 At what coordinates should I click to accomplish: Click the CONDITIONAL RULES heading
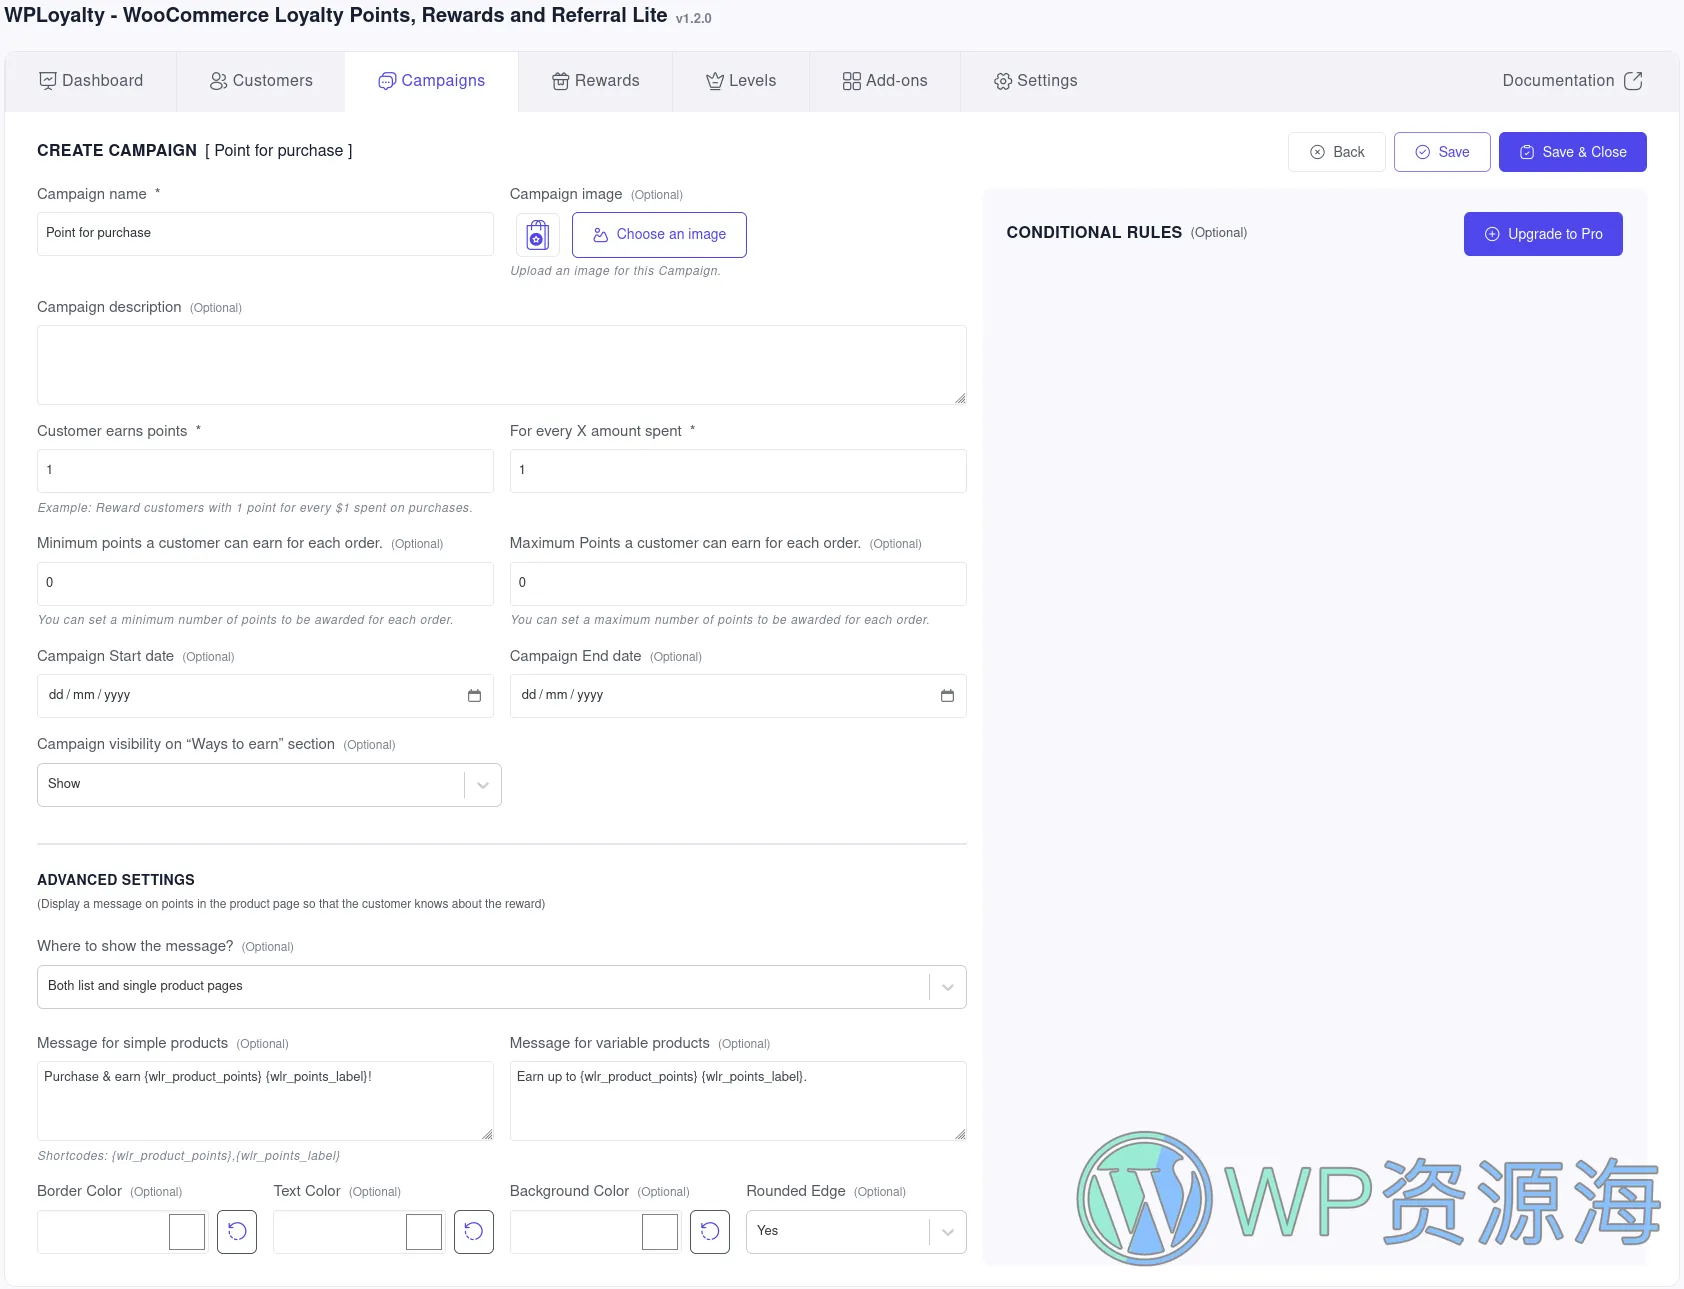click(1094, 232)
